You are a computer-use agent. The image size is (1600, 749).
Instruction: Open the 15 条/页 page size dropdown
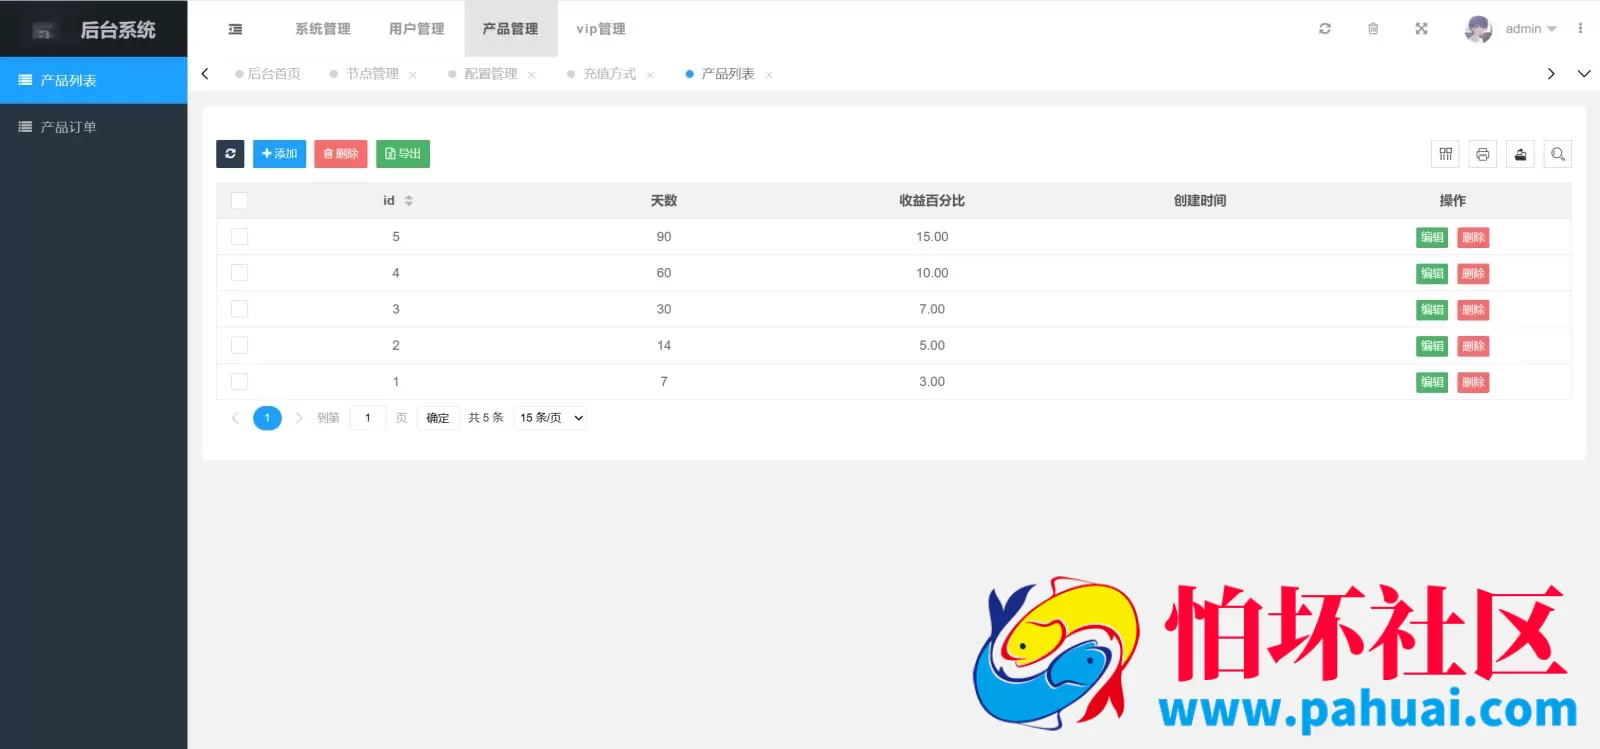point(550,418)
